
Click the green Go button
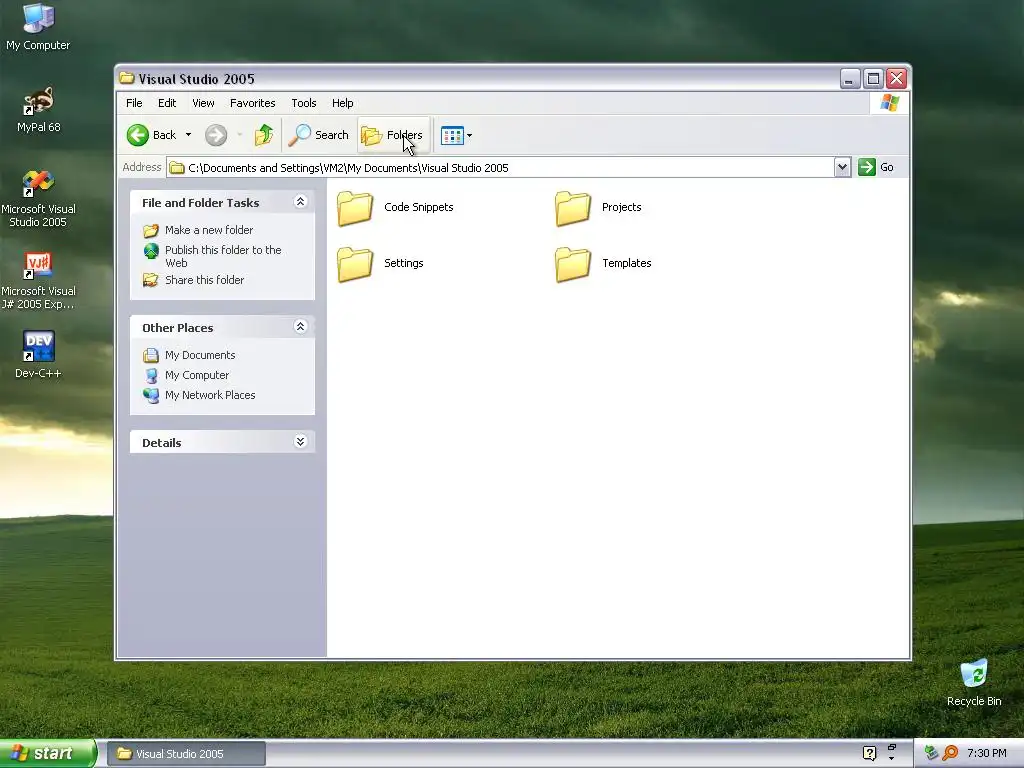point(876,167)
